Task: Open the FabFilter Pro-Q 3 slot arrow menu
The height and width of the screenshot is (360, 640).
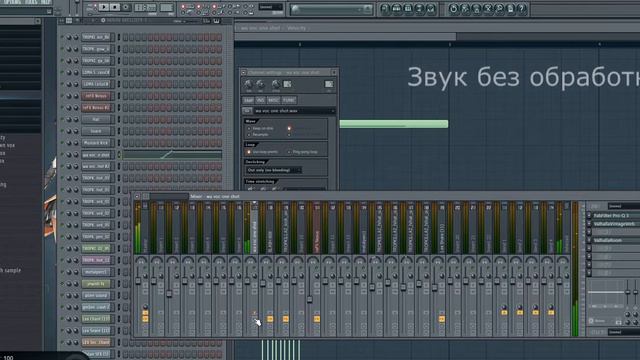Action: [x=589, y=216]
